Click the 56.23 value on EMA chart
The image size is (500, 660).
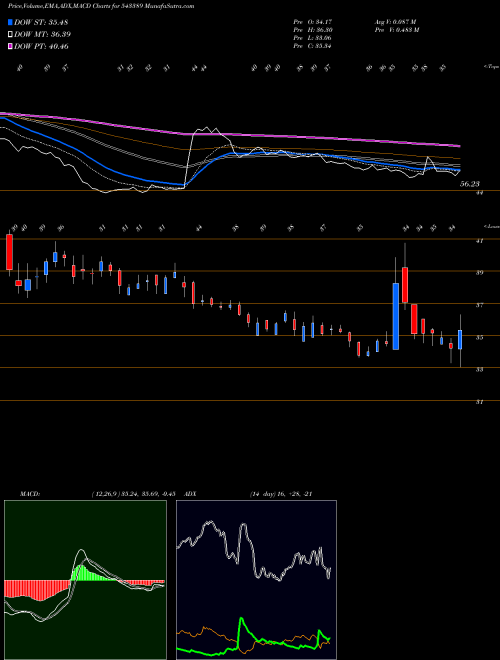click(x=470, y=184)
